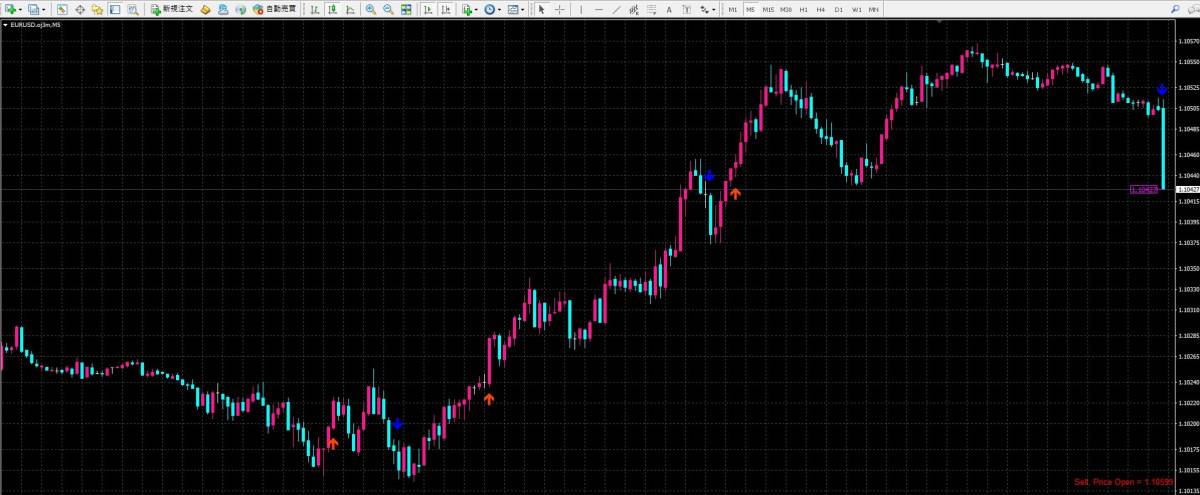Screen dimensions: 1200x495
Task: Click the Arrows objects icon
Action: pyautogui.click(x=704, y=9)
